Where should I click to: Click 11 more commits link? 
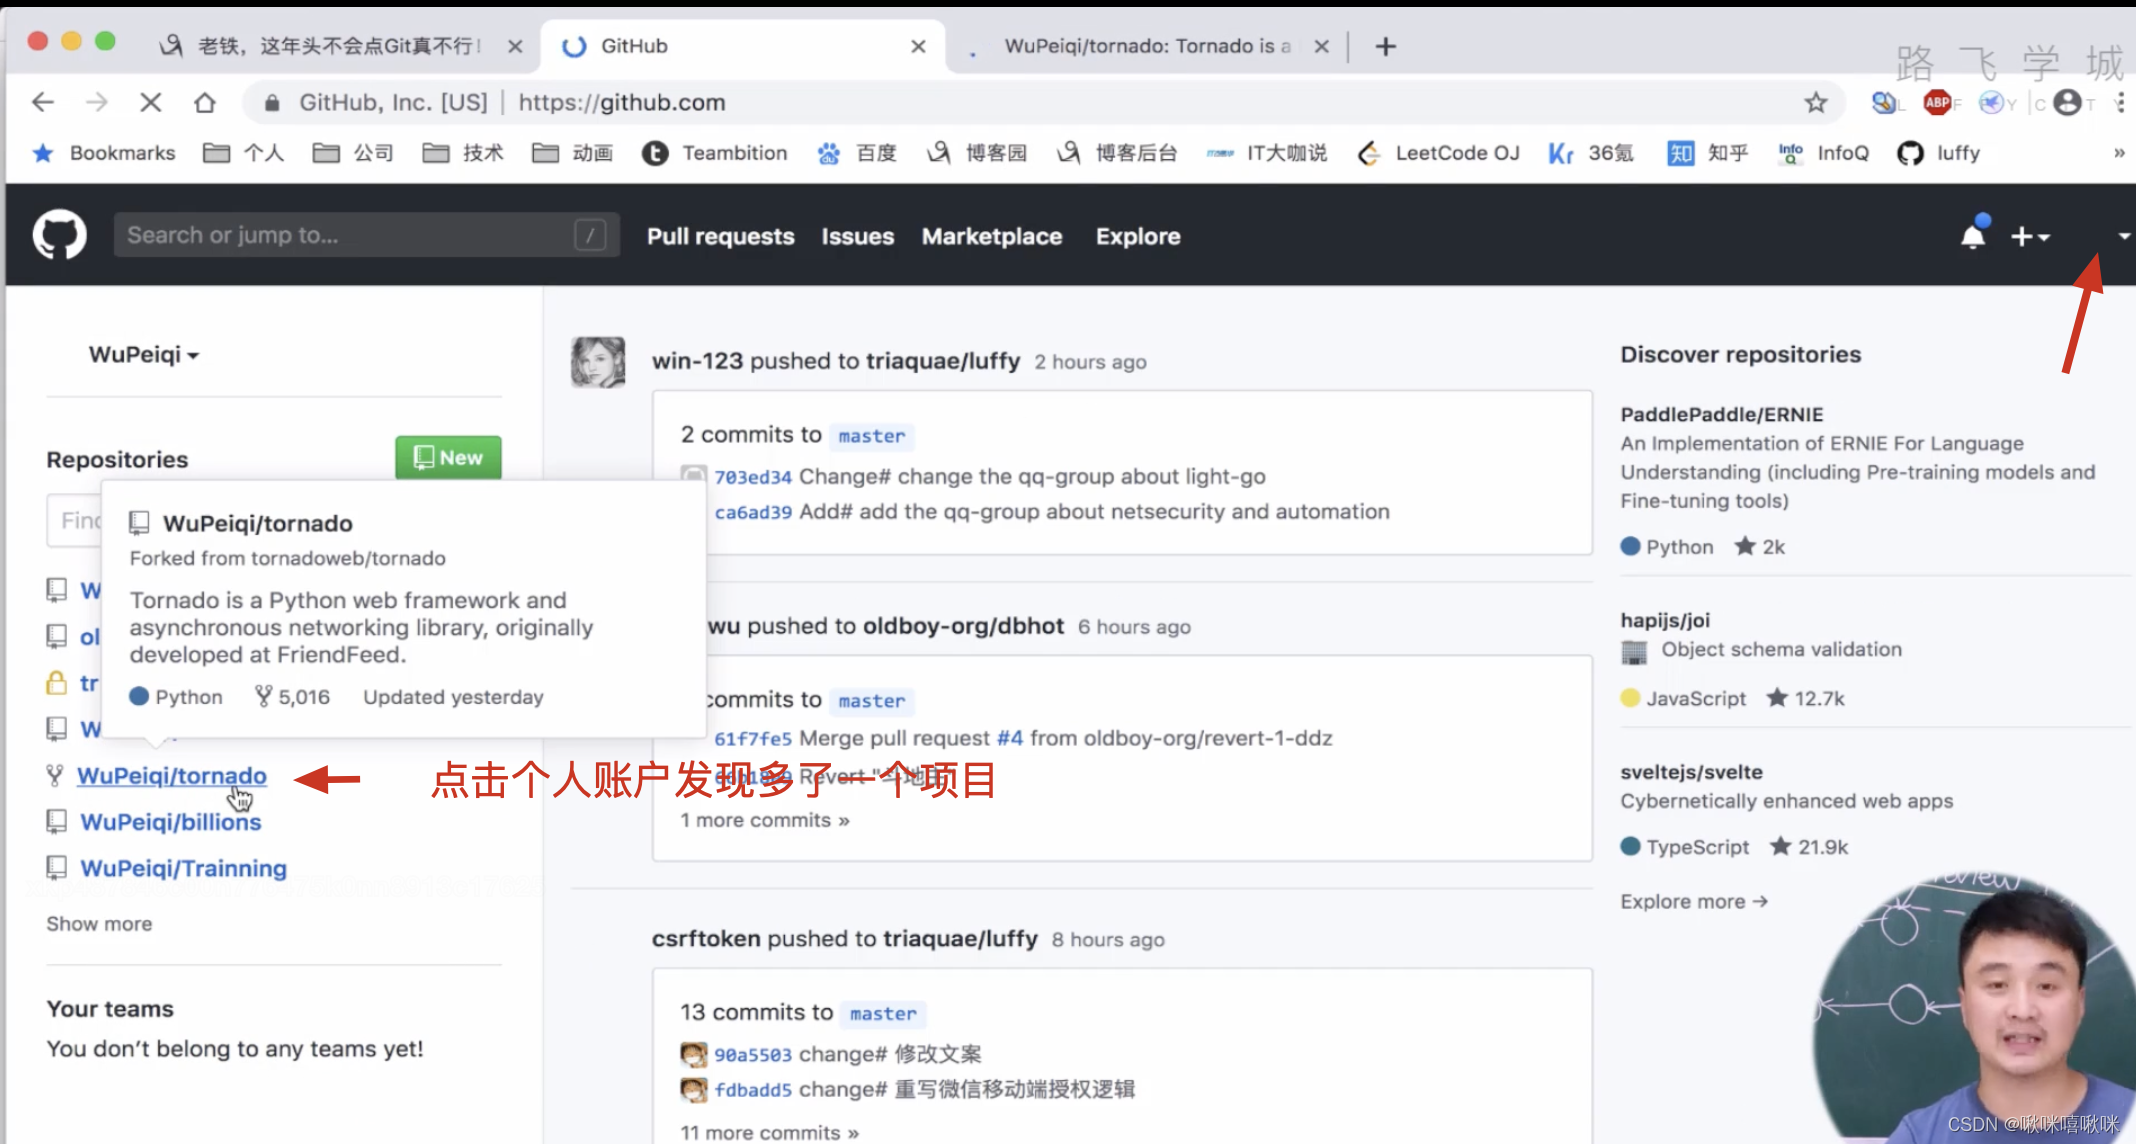click(769, 1132)
